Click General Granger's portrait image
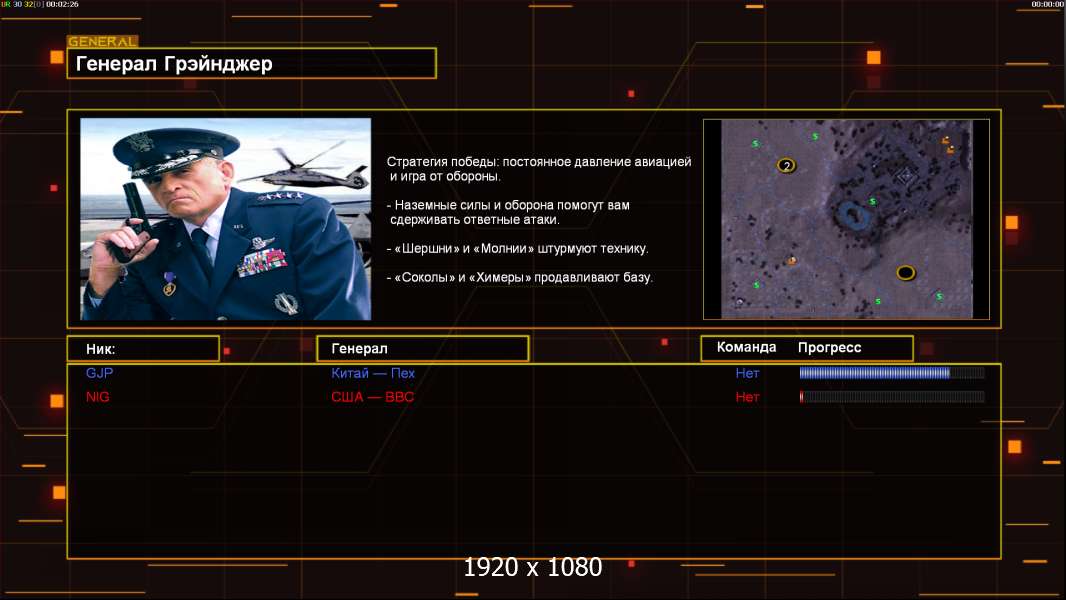The height and width of the screenshot is (600, 1066). tap(225, 219)
